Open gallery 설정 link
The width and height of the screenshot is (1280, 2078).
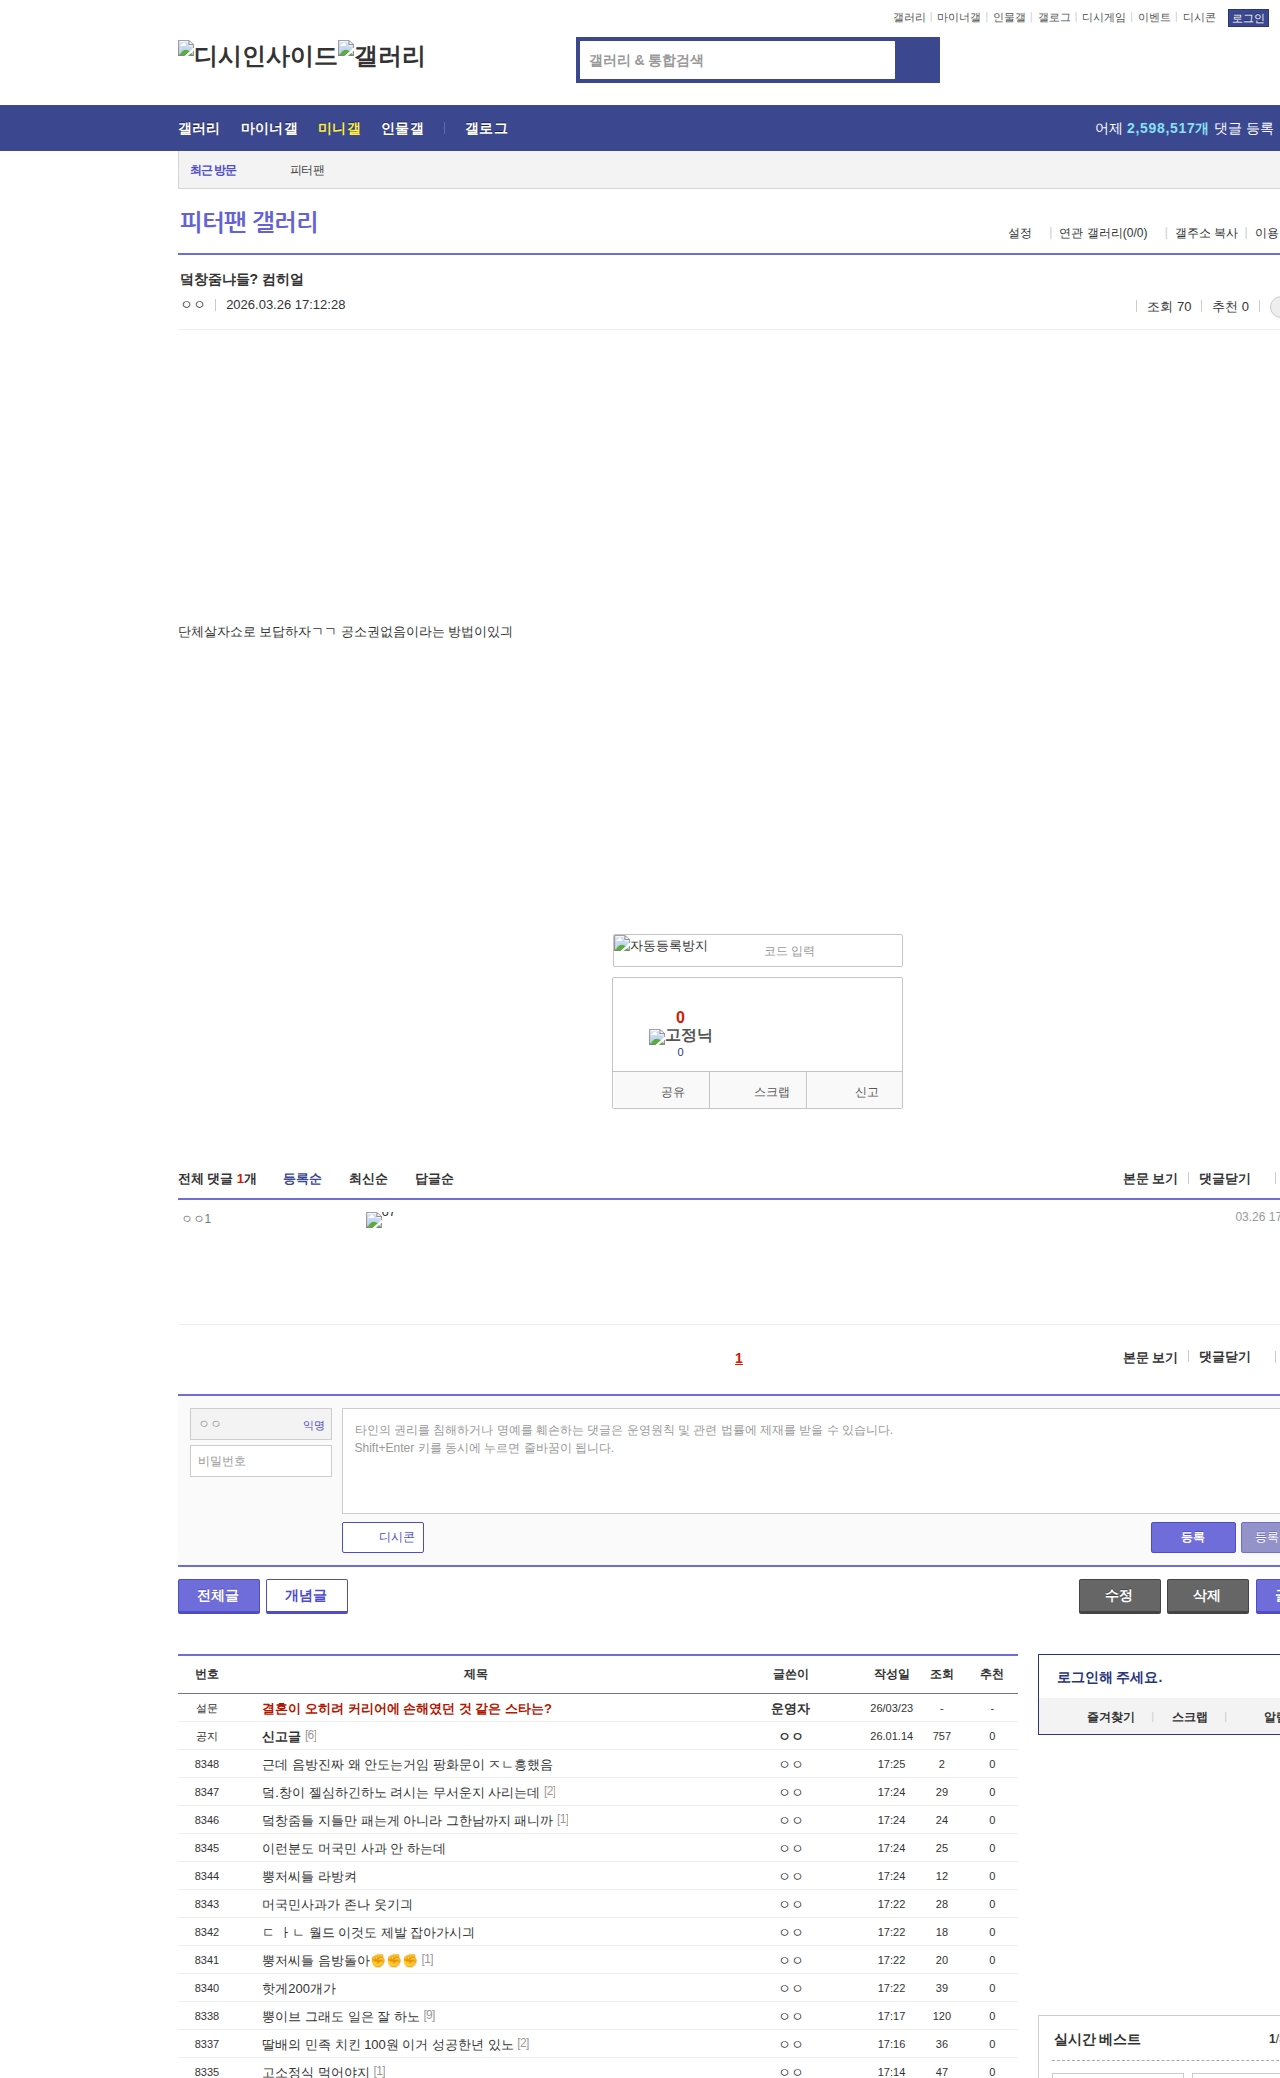[1019, 233]
